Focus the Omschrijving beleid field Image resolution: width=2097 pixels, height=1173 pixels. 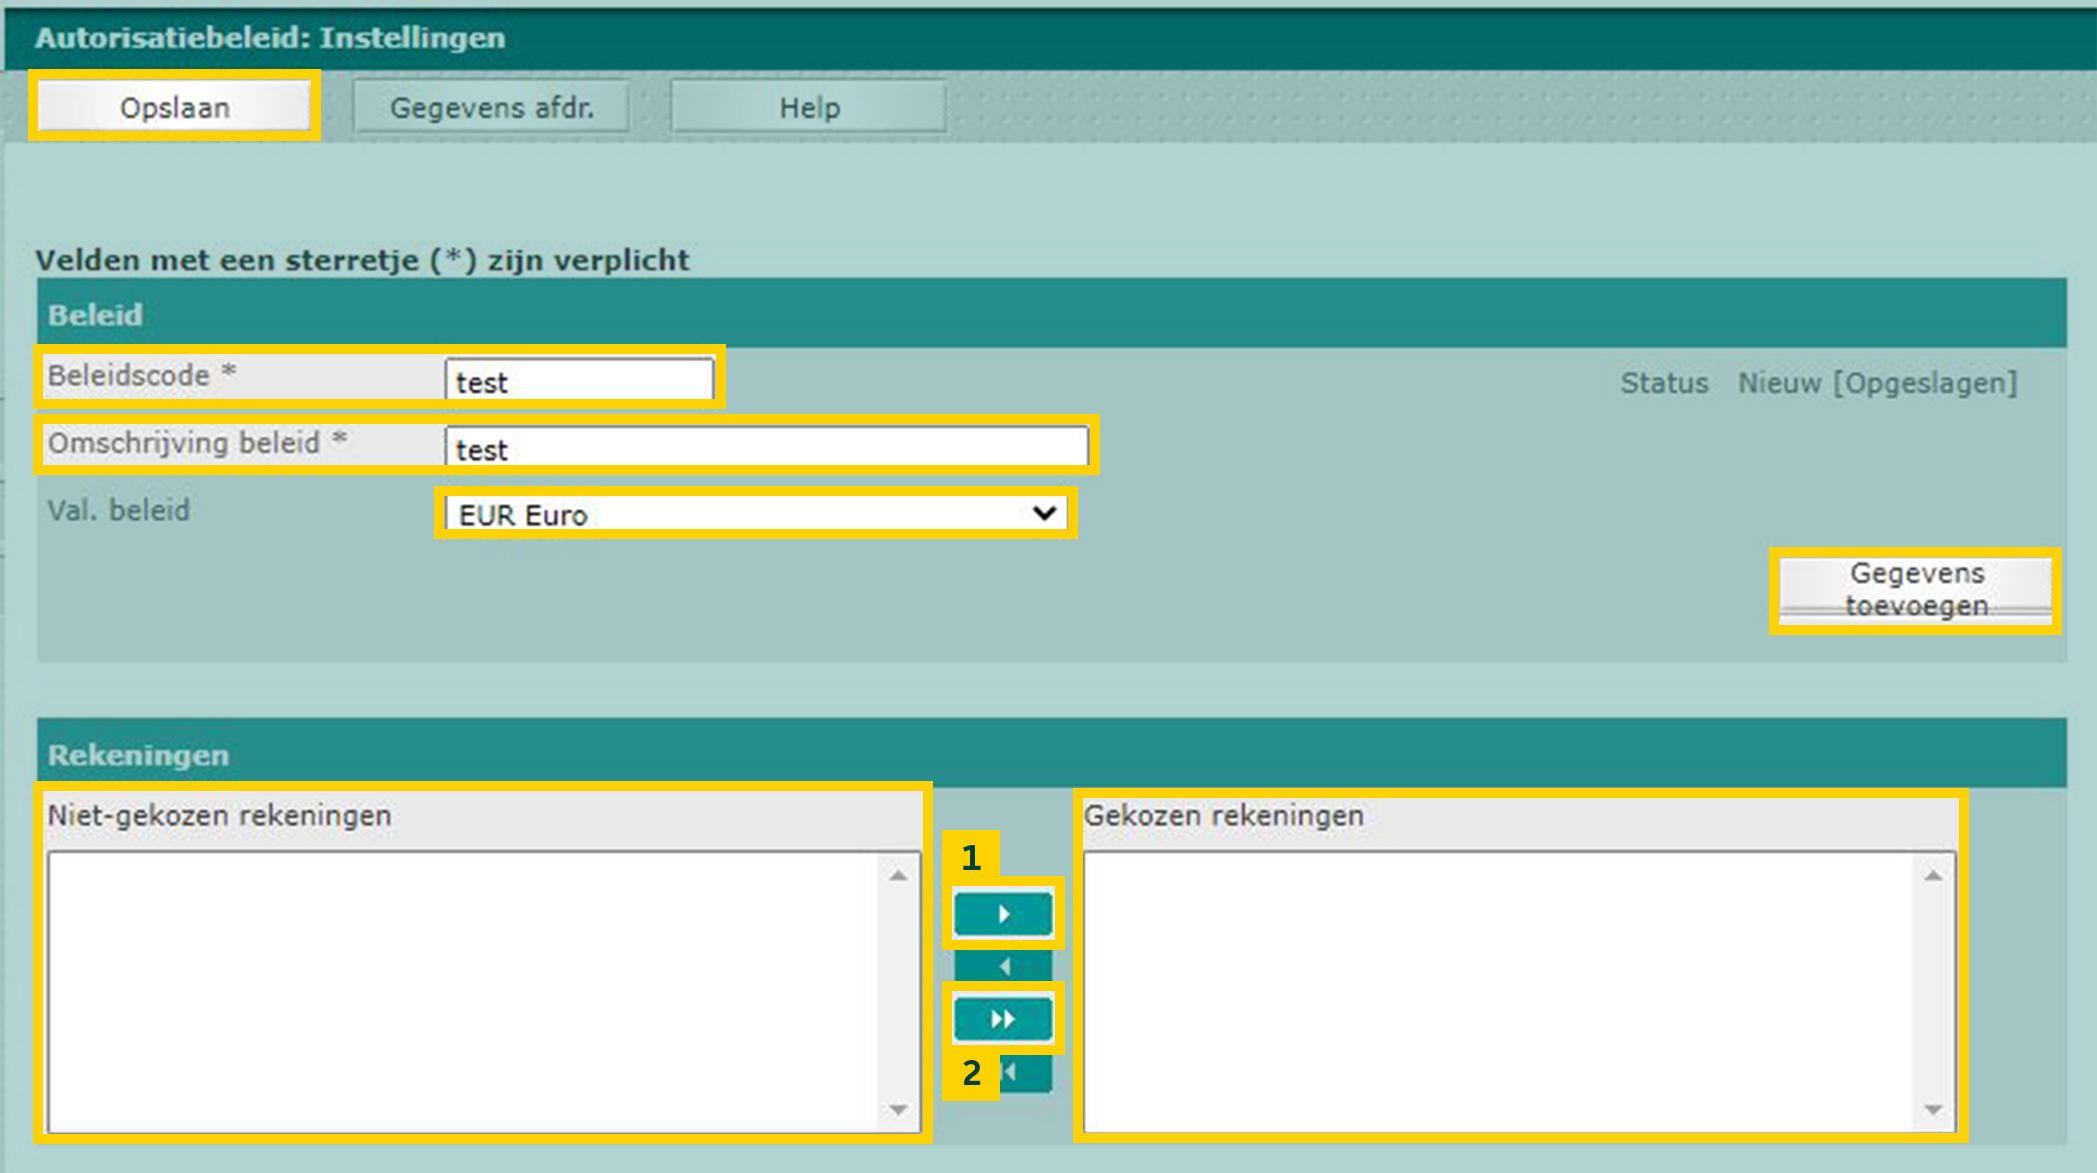coord(766,448)
